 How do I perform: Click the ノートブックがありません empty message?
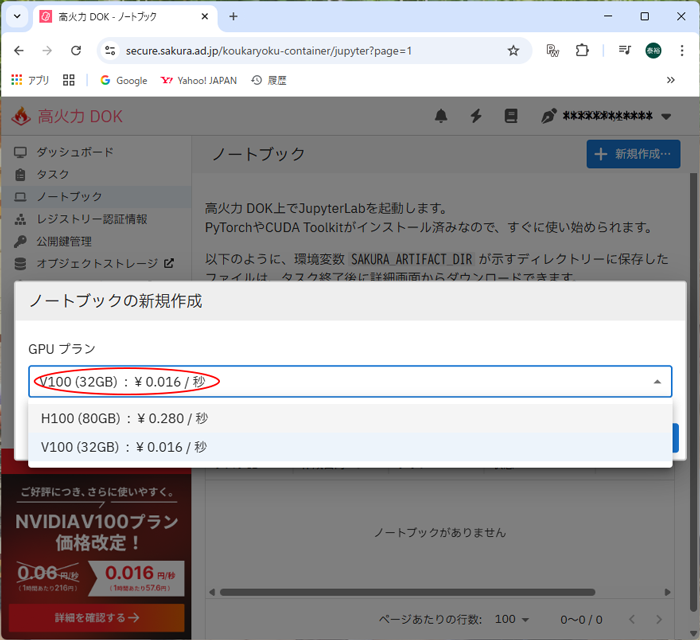[440, 532]
